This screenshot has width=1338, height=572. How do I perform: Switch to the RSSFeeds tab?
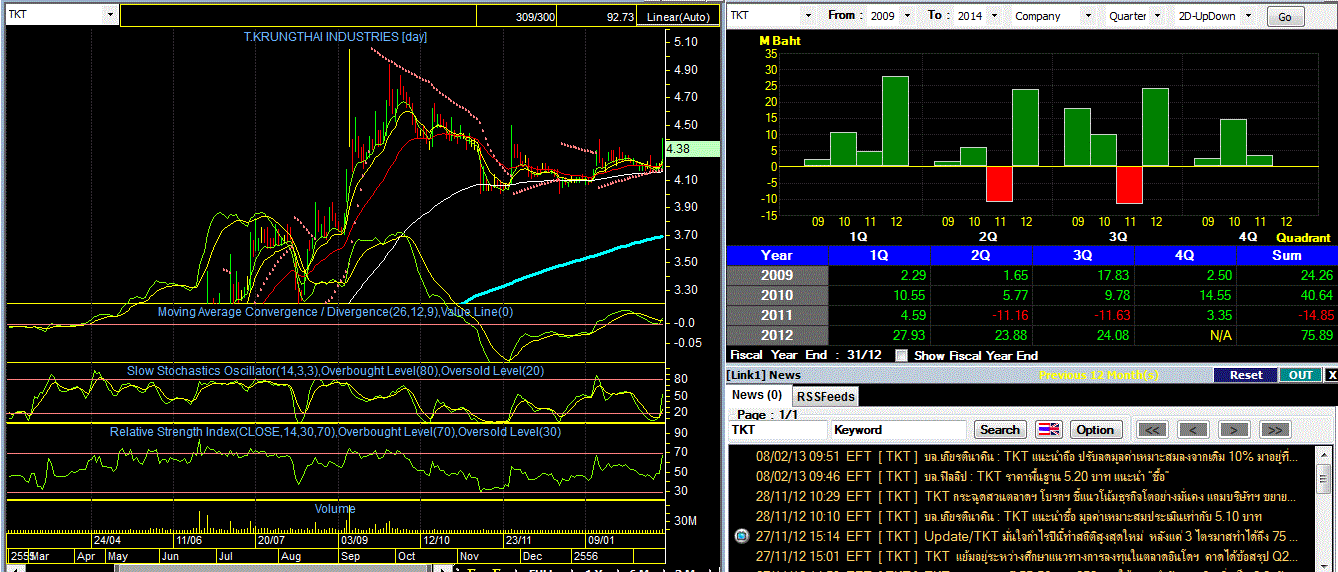825,396
